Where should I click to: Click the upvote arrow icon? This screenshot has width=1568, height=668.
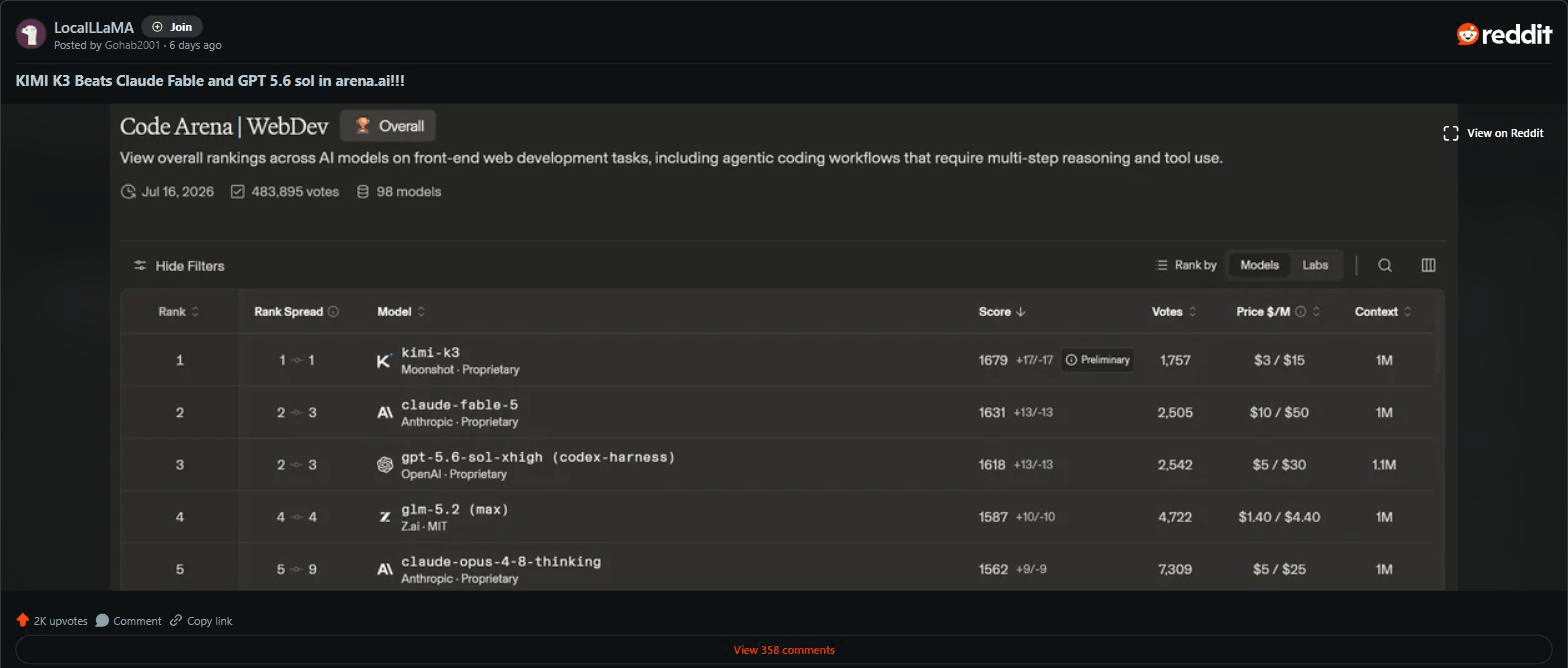(x=22, y=620)
